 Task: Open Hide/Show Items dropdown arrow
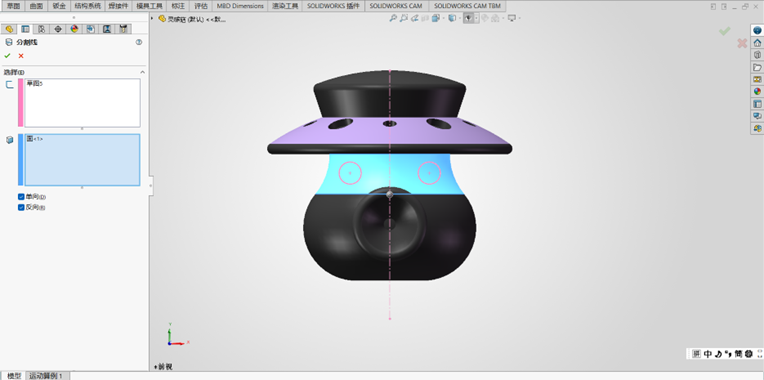coord(476,19)
